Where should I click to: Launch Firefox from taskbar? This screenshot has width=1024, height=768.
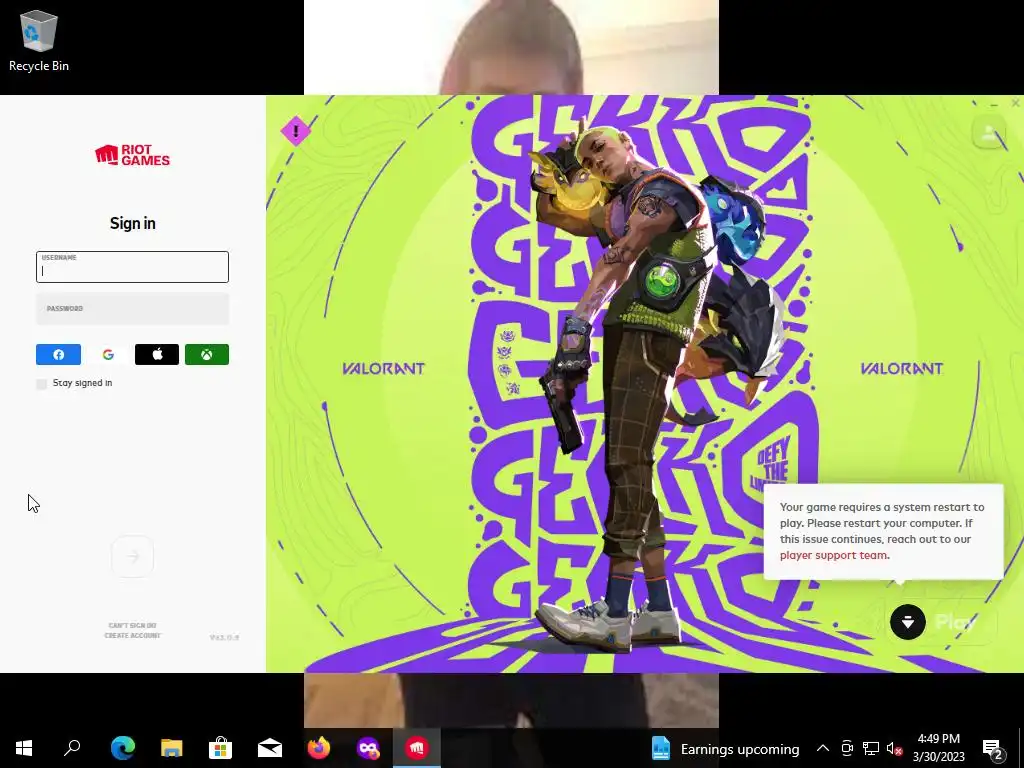[x=319, y=748]
